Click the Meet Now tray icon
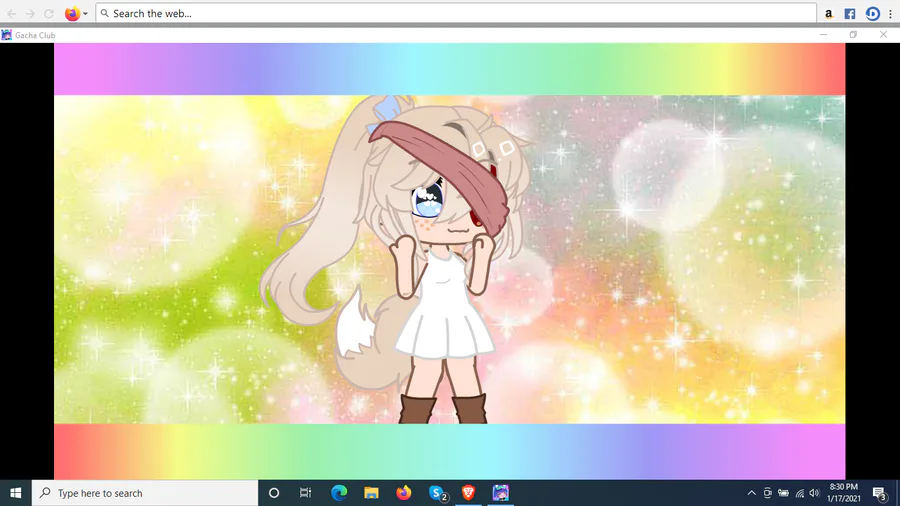The height and width of the screenshot is (506, 900). (767, 493)
